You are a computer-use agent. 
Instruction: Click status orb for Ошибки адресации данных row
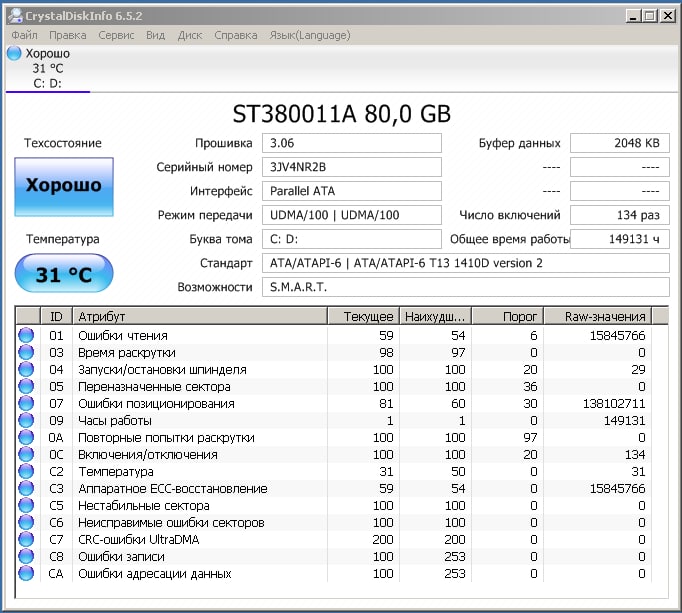point(26,573)
